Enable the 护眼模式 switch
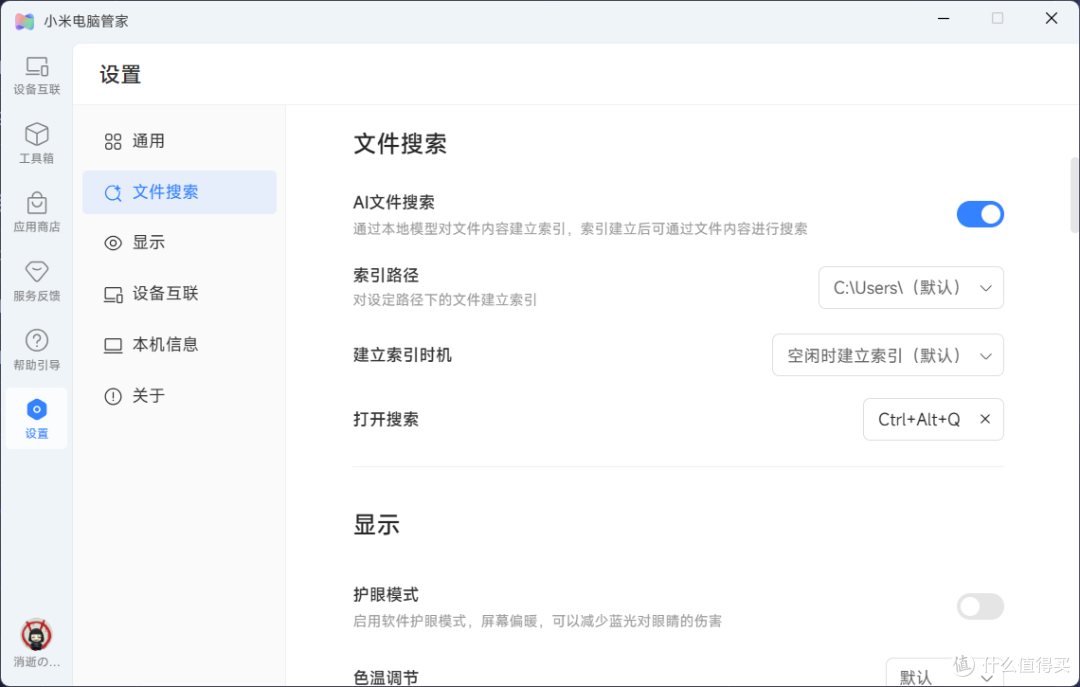 pos(979,606)
